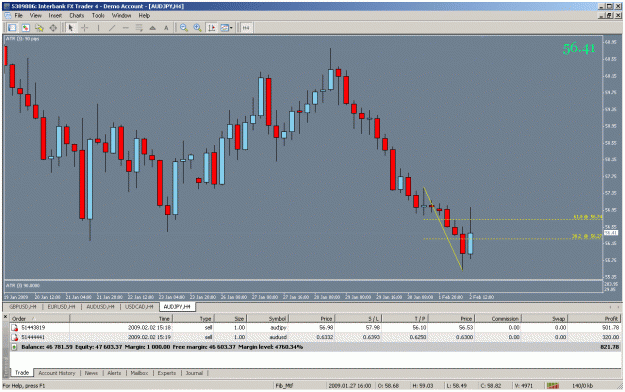The width and height of the screenshot is (625, 392).
Task: Sort by the Type column header
Action: click(x=193, y=319)
